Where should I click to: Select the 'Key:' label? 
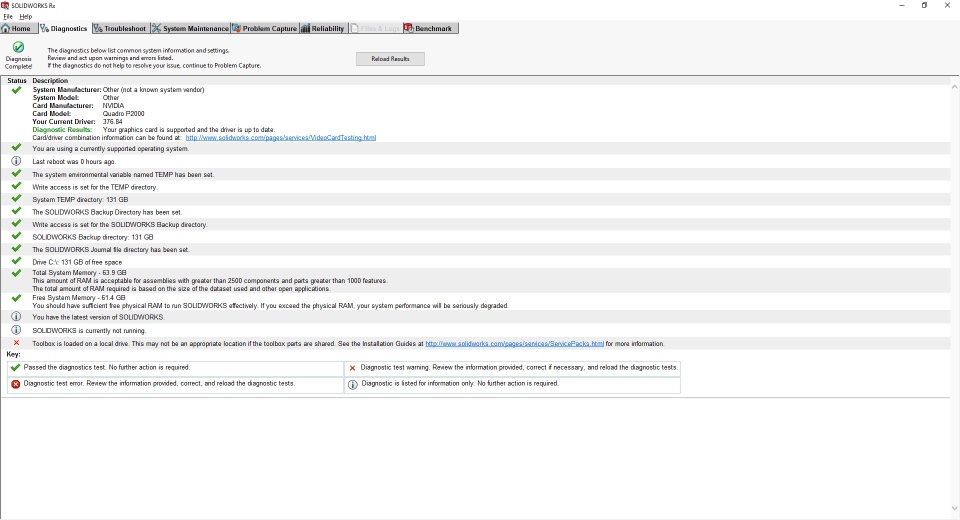[x=13, y=354]
